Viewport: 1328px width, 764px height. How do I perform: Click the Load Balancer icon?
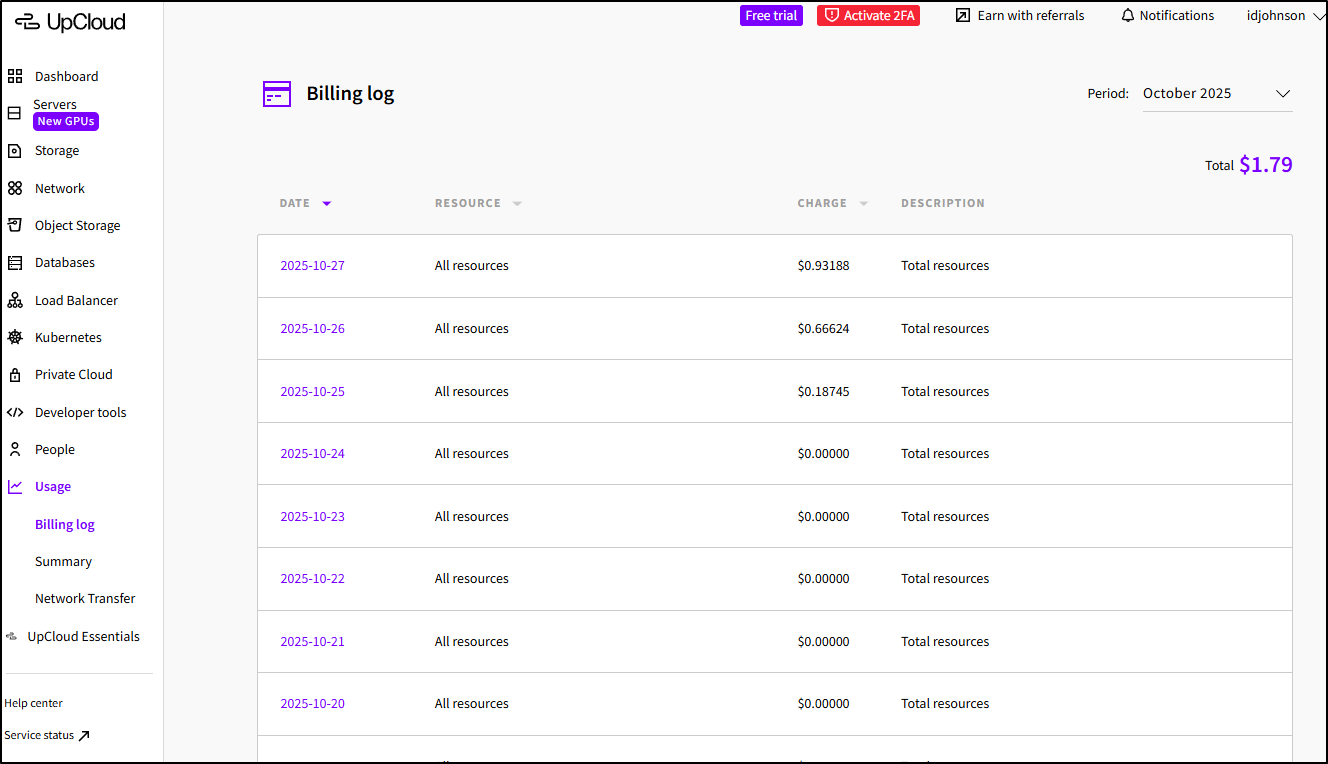click(x=15, y=300)
